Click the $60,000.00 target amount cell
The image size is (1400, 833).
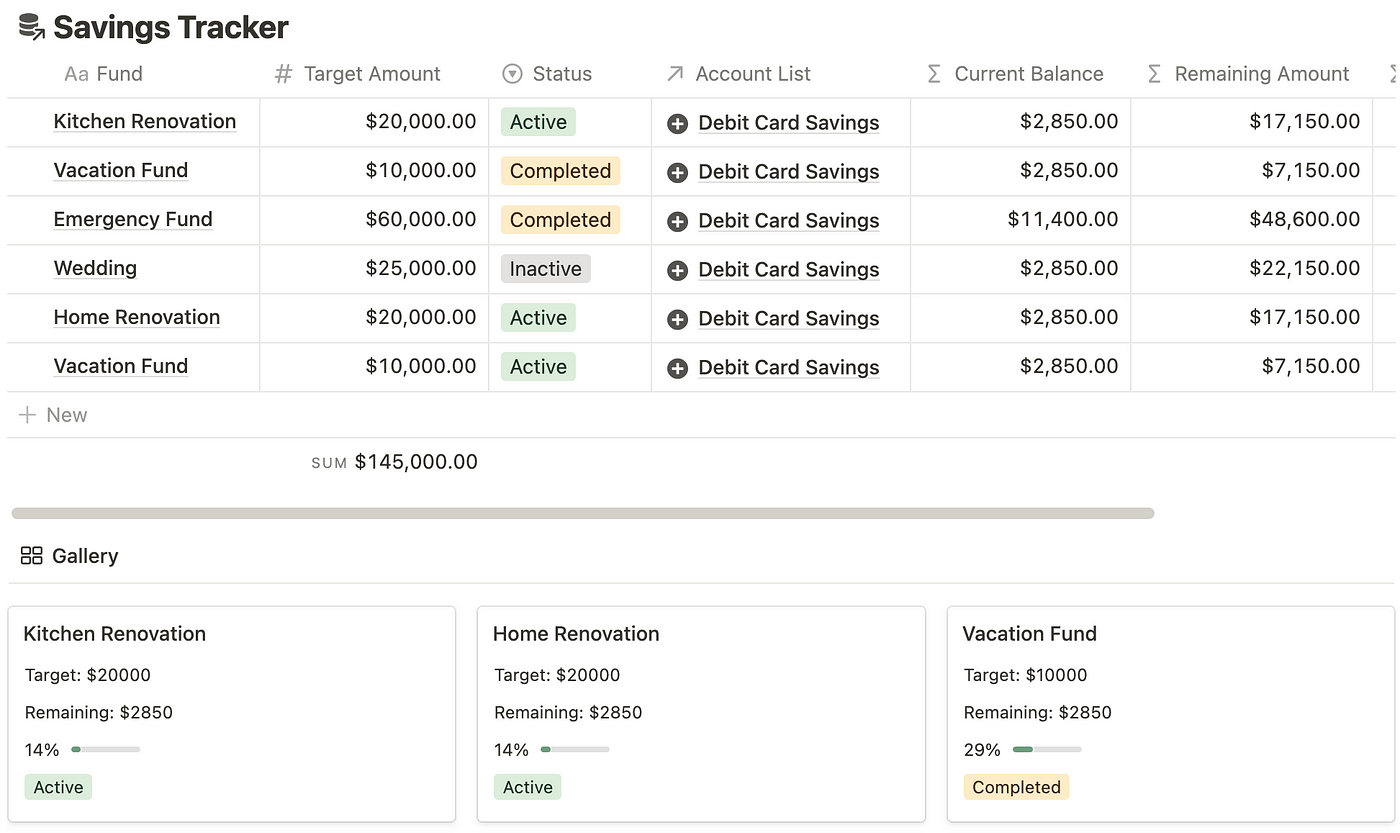click(374, 220)
